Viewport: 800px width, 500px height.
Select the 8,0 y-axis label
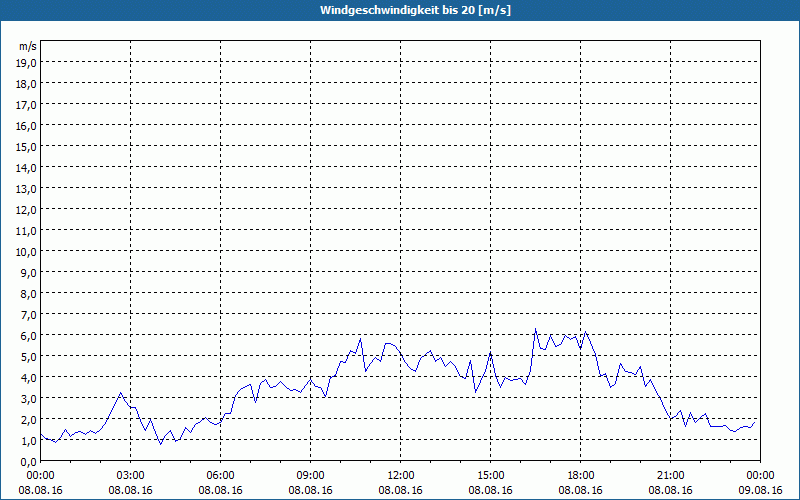[29, 294]
